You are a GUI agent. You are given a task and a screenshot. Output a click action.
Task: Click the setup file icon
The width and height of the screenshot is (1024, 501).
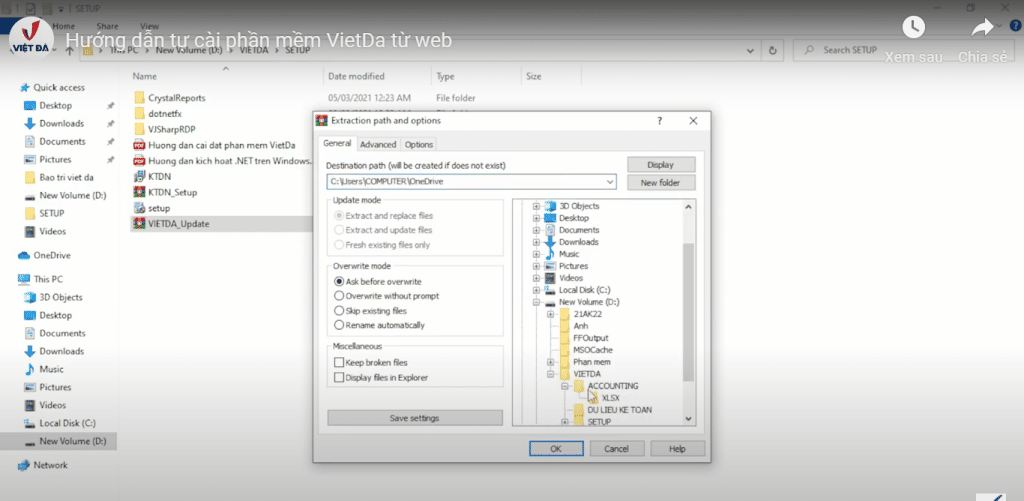(139, 208)
